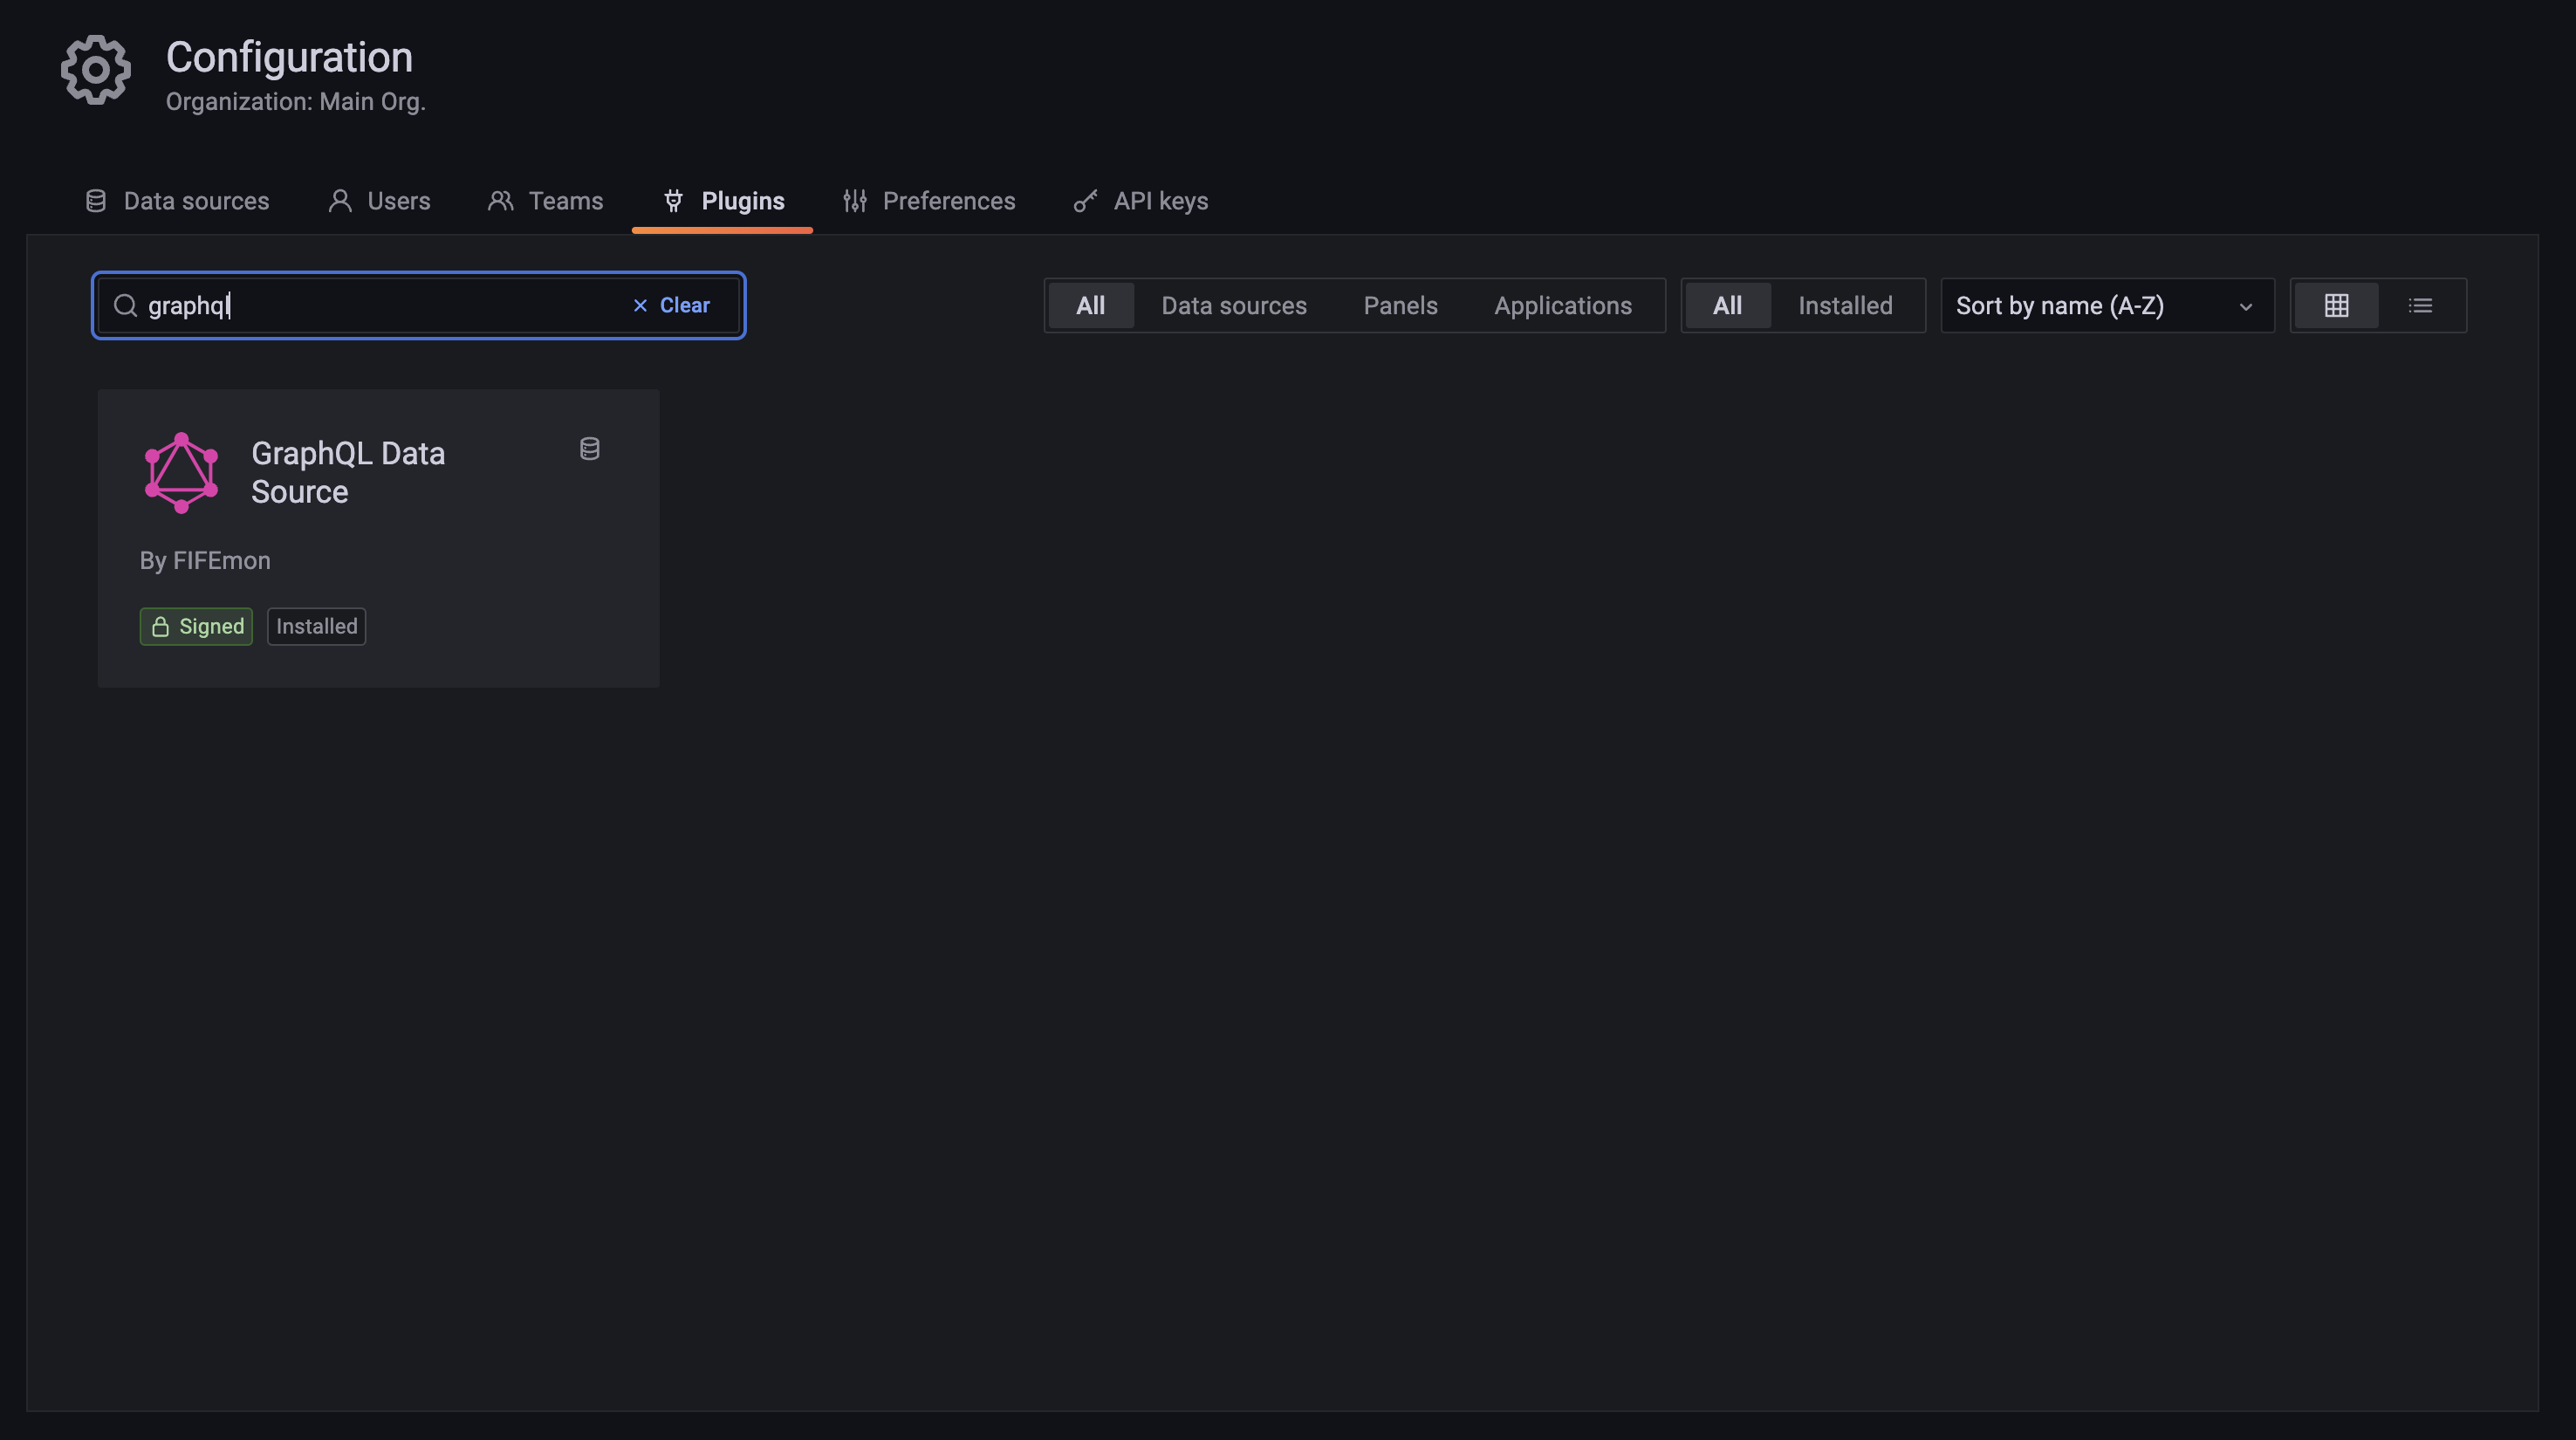Image resolution: width=2576 pixels, height=1440 pixels.
Task: Filter plugin type to Applications
Action: [1562, 306]
